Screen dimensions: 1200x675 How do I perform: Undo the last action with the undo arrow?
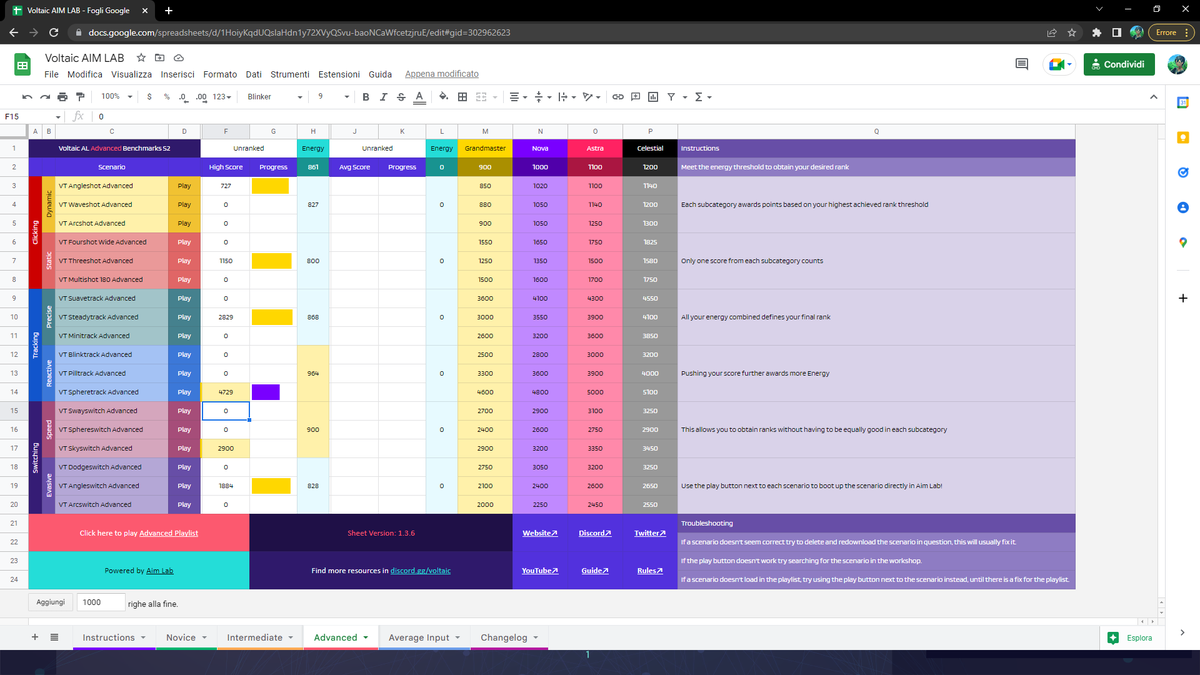tap(27, 97)
